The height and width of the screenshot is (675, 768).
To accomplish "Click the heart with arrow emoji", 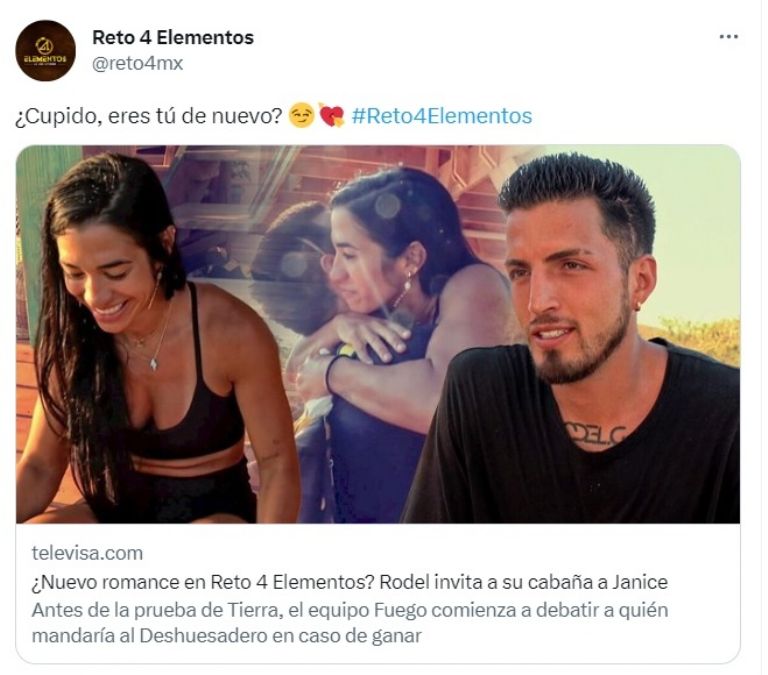I will pyautogui.click(x=332, y=116).
